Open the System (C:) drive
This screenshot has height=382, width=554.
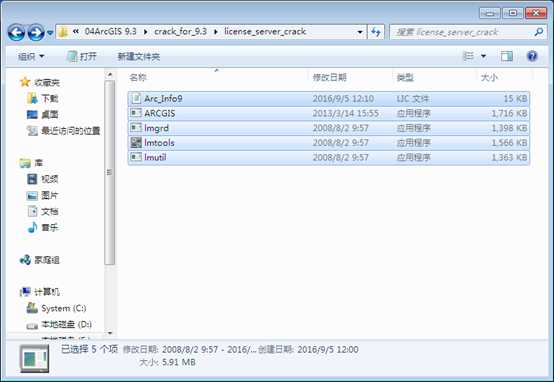[x=64, y=308]
